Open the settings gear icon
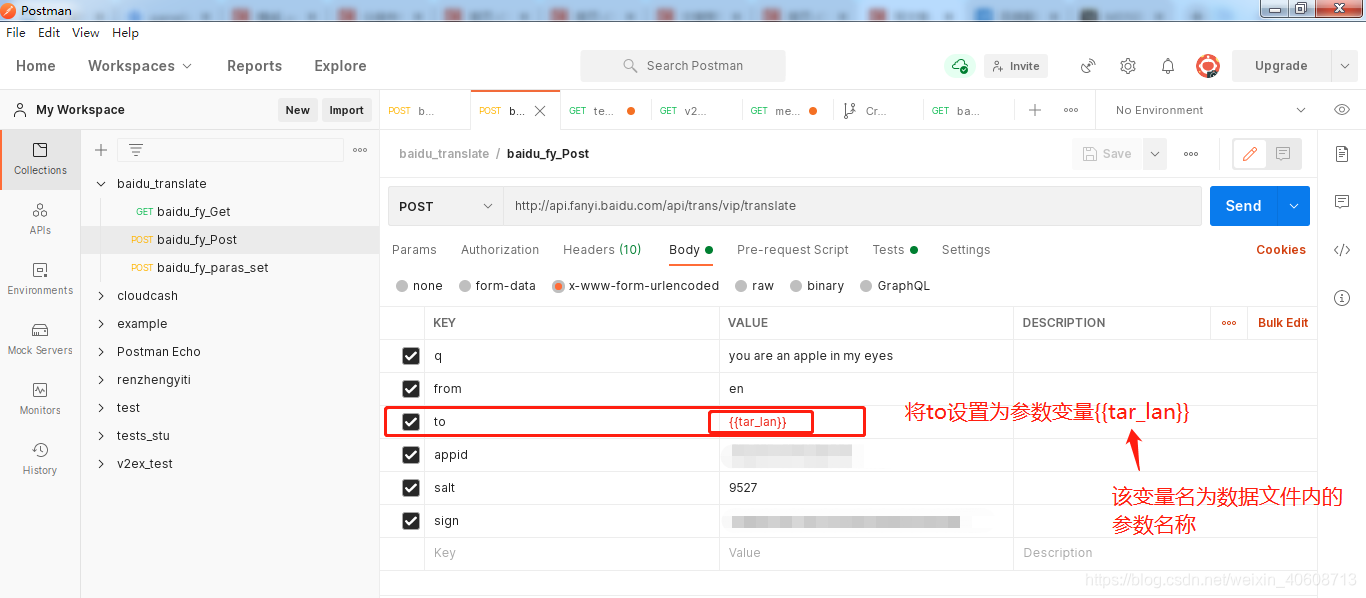The height and width of the screenshot is (598, 1366). click(x=1128, y=66)
